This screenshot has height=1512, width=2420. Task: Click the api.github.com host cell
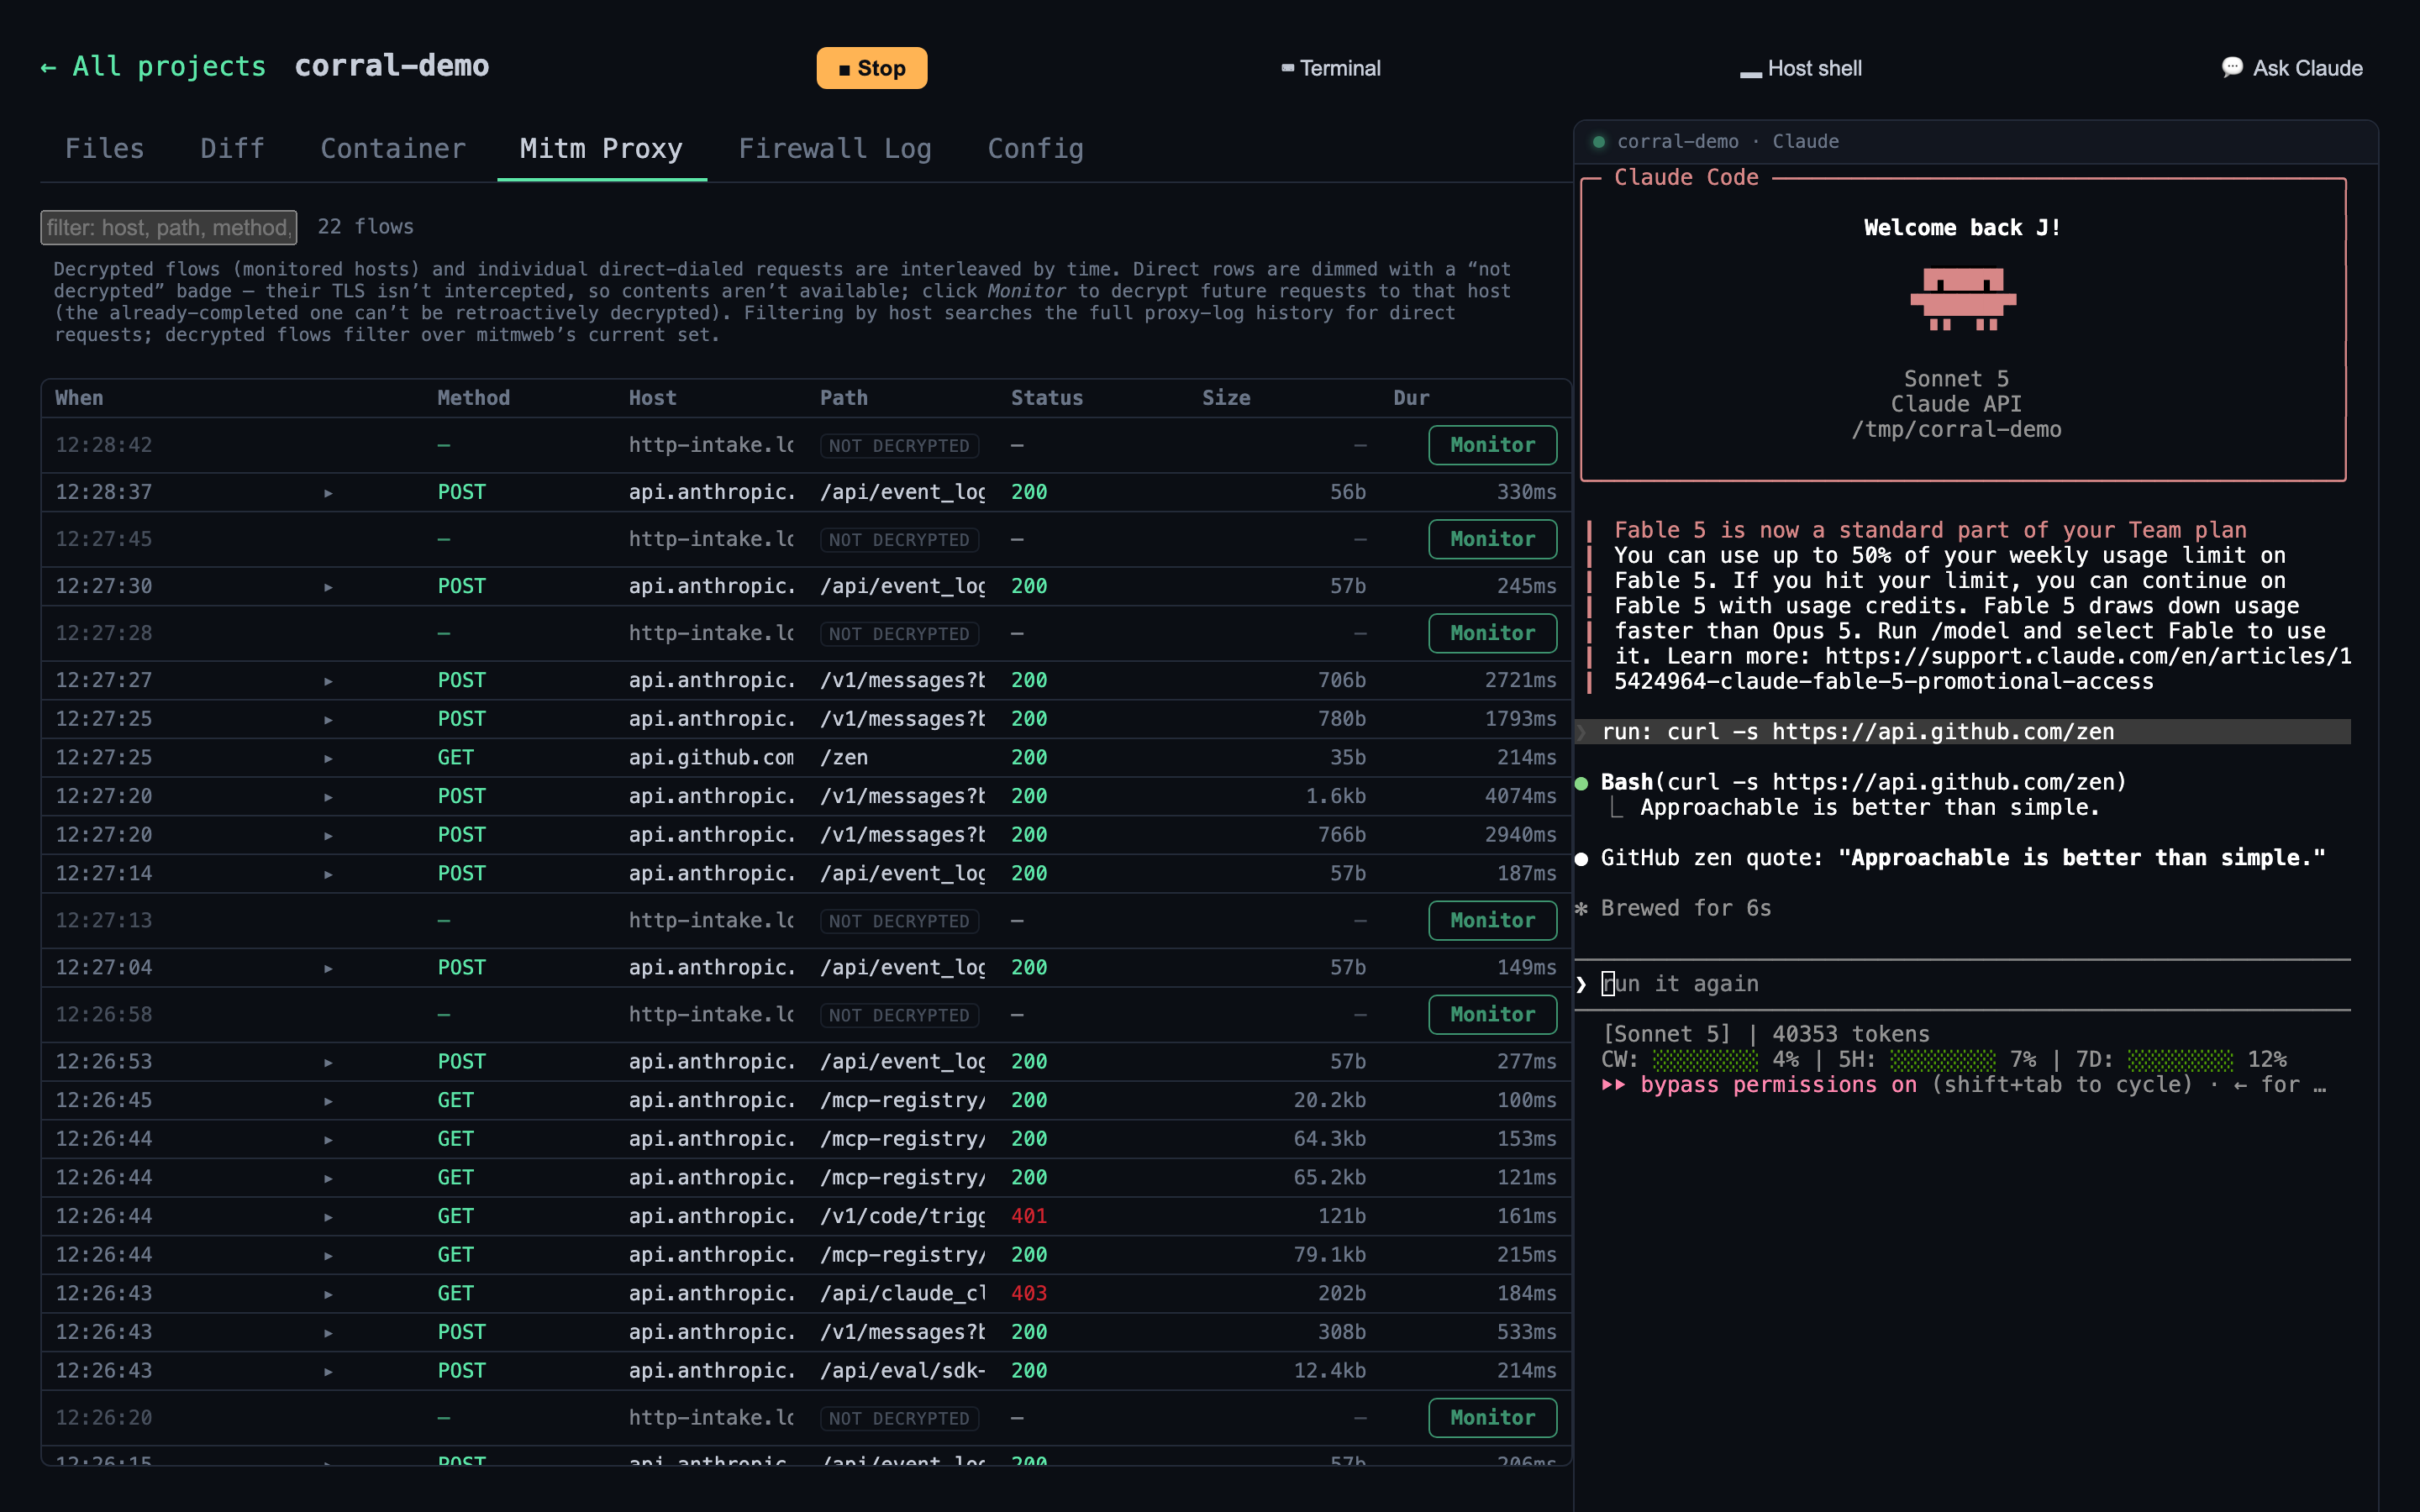pos(711,757)
